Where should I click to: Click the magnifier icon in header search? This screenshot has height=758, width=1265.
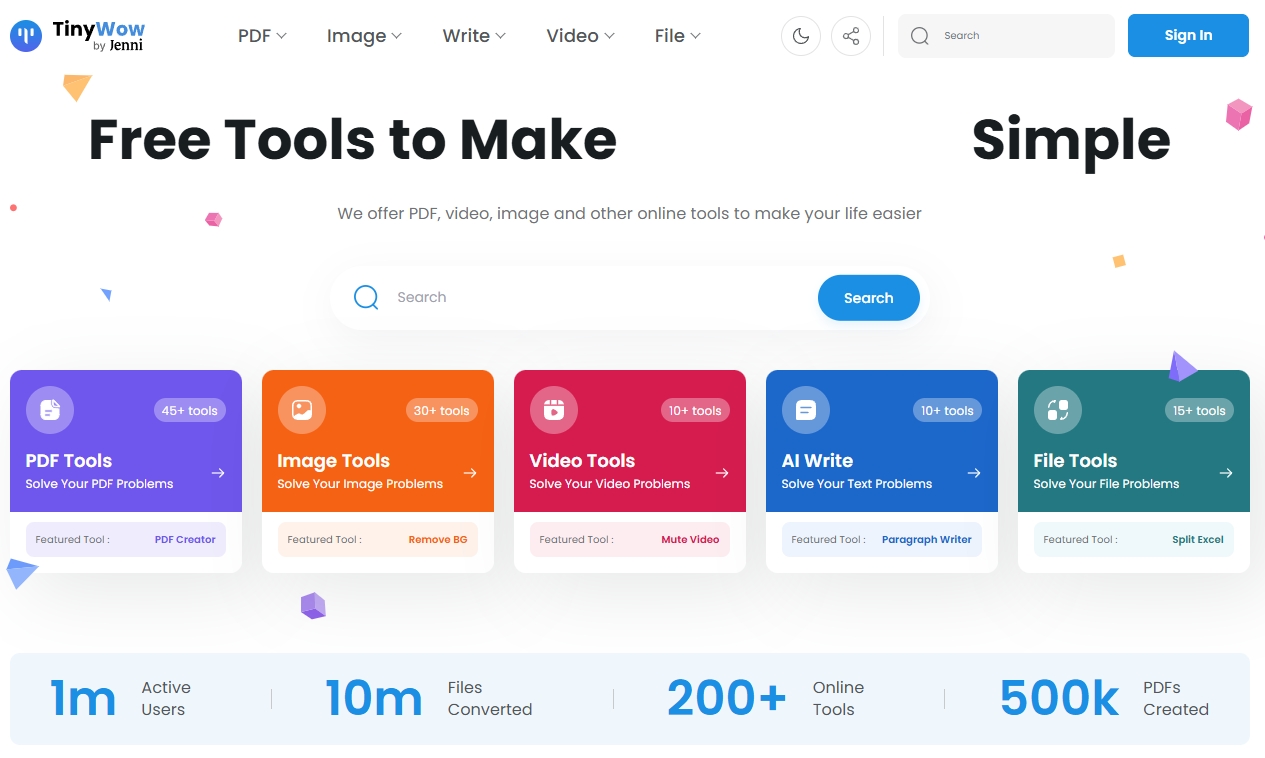coord(920,36)
